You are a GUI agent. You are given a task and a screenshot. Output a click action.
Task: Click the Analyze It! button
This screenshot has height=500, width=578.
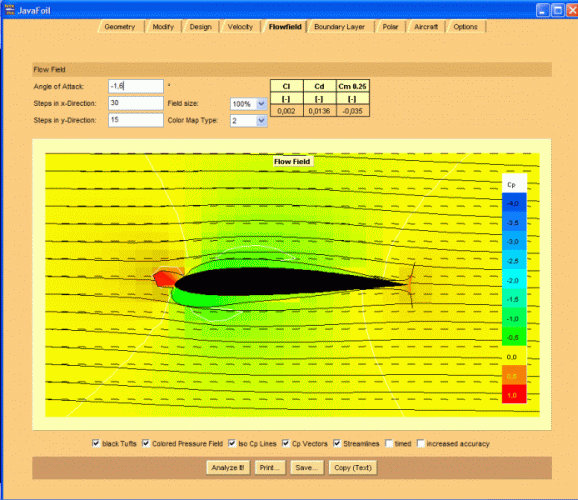point(228,468)
